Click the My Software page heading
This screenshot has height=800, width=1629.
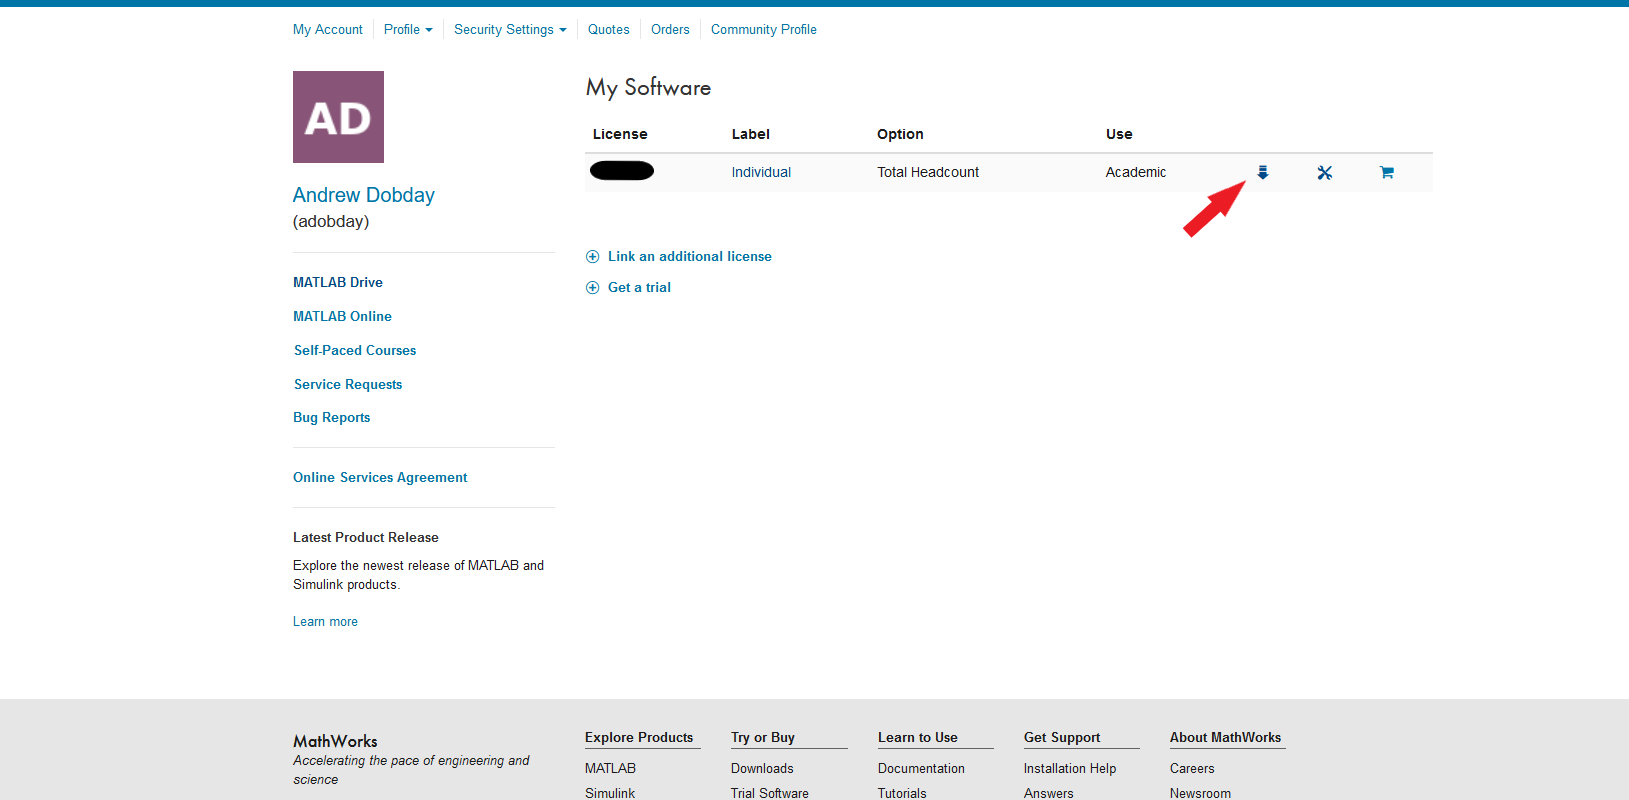coord(648,88)
